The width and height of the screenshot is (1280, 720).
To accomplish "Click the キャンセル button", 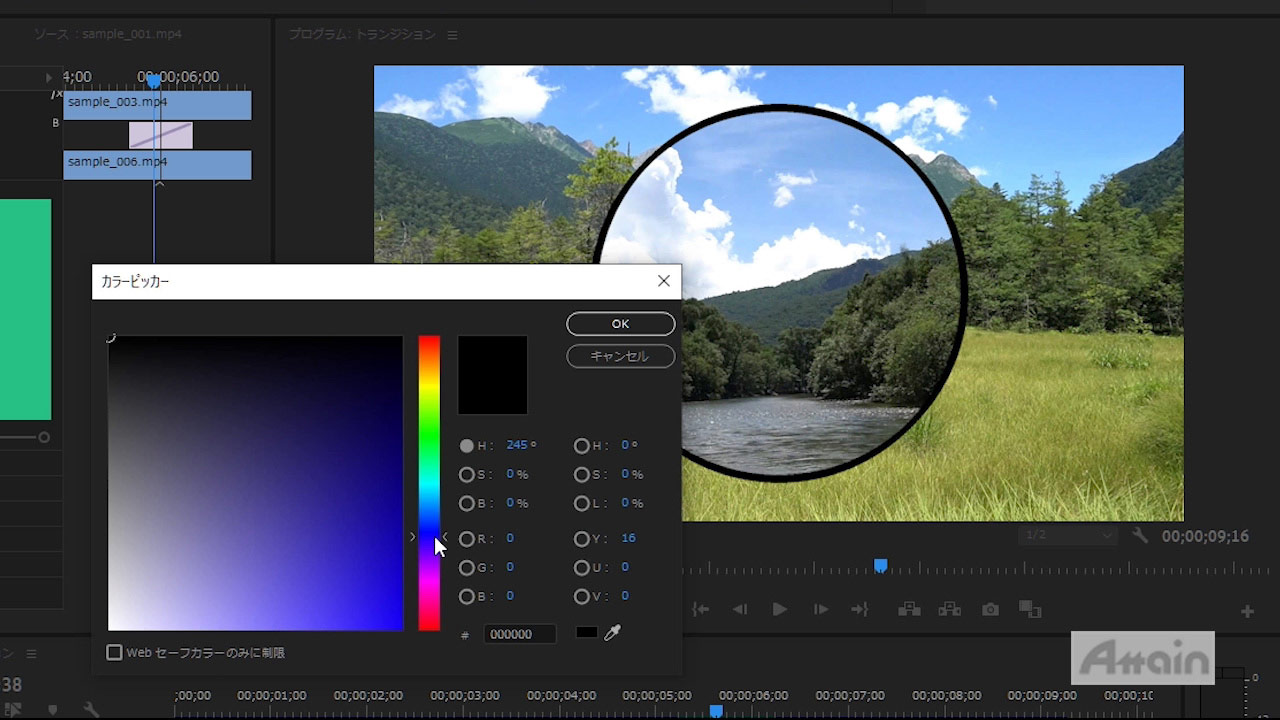I will click(x=620, y=356).
